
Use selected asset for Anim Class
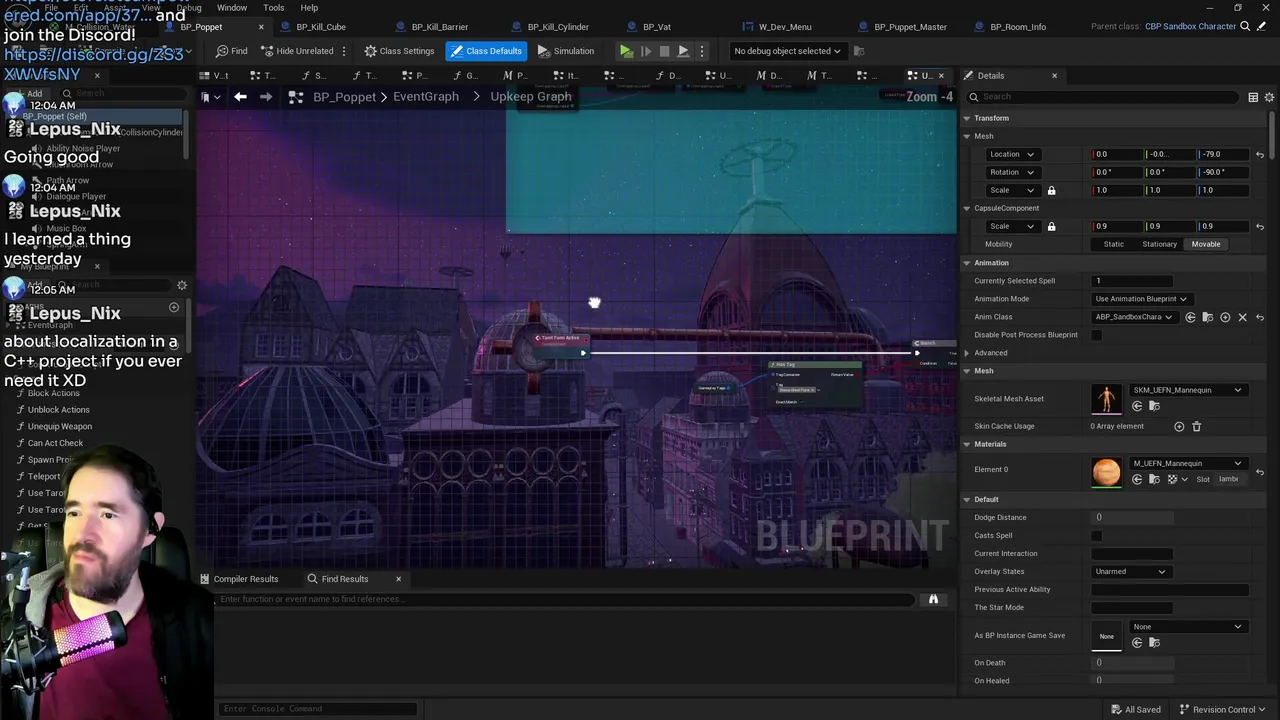click(1190, 317)
